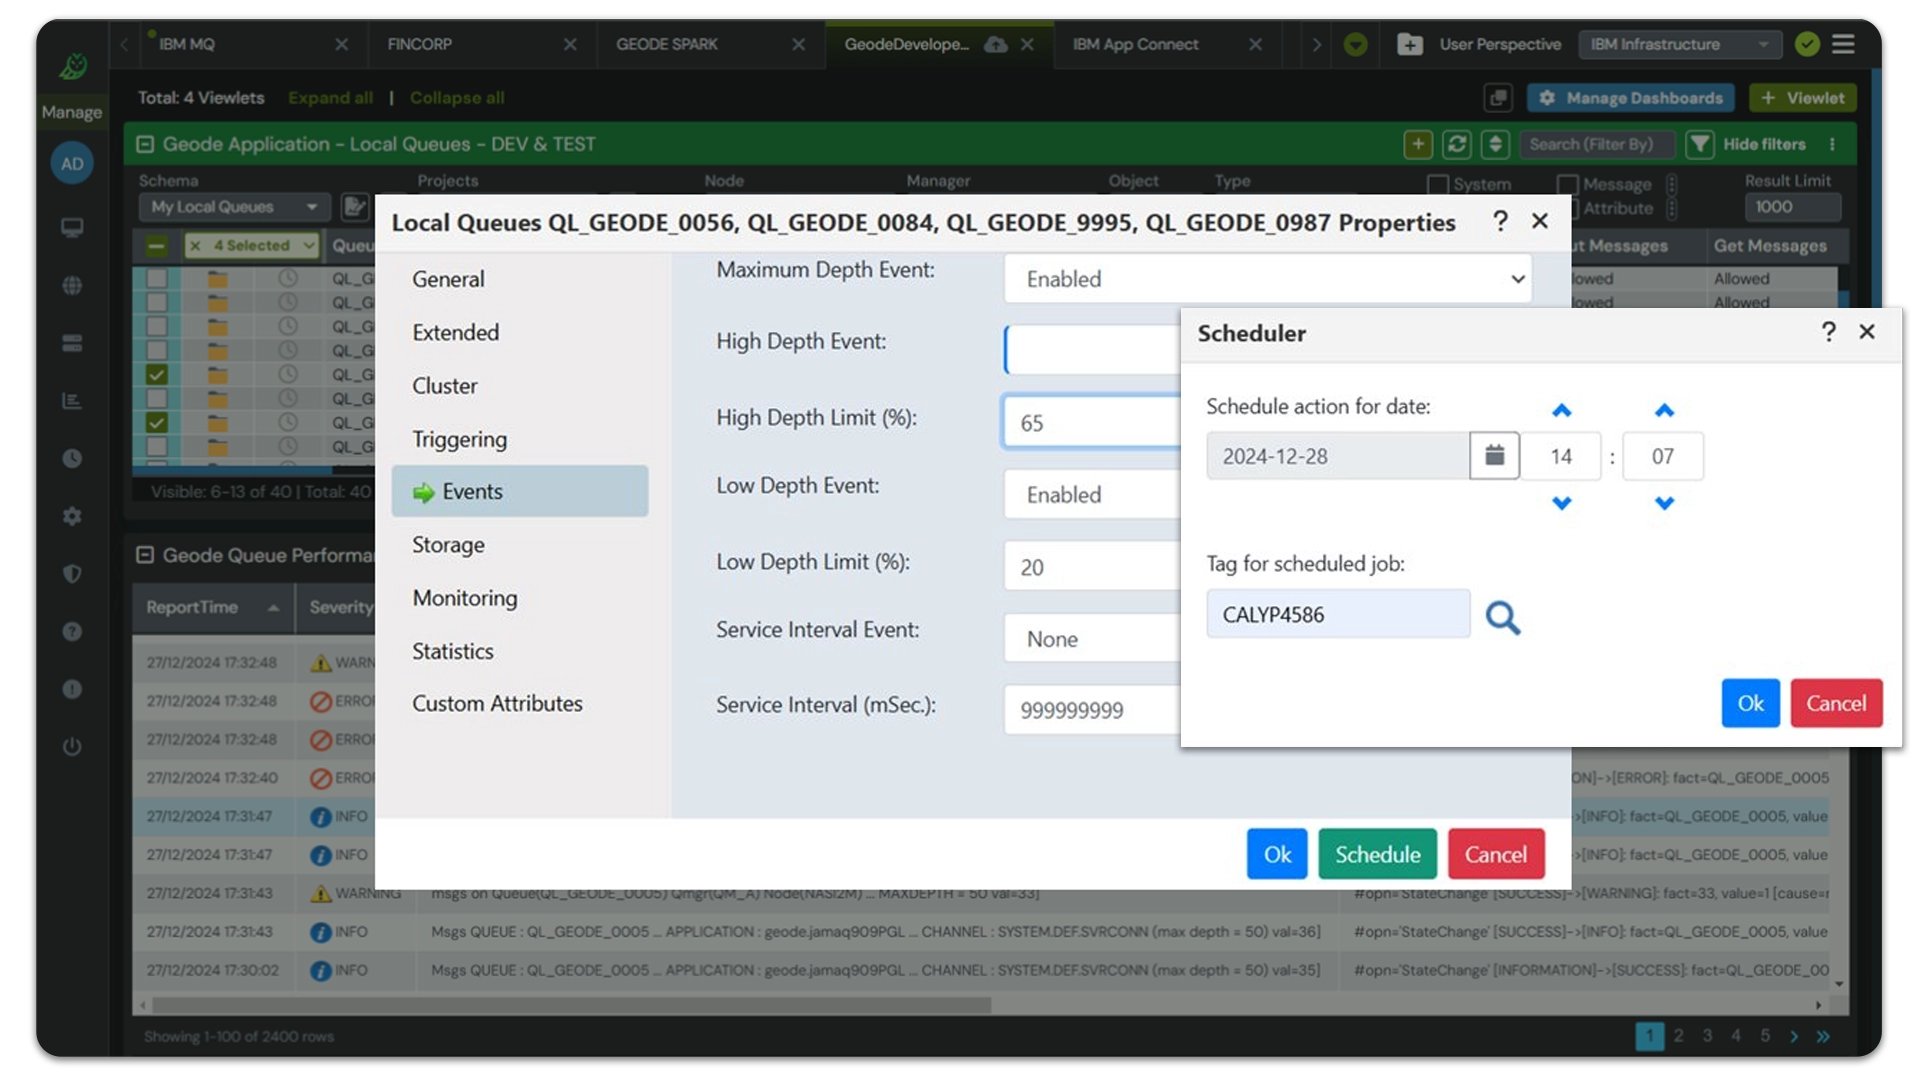Refresh the Geode Application Local Queues viewlet
Image resolution: width=1920 pixels, height=1080 pixels.
point(1456,144)
